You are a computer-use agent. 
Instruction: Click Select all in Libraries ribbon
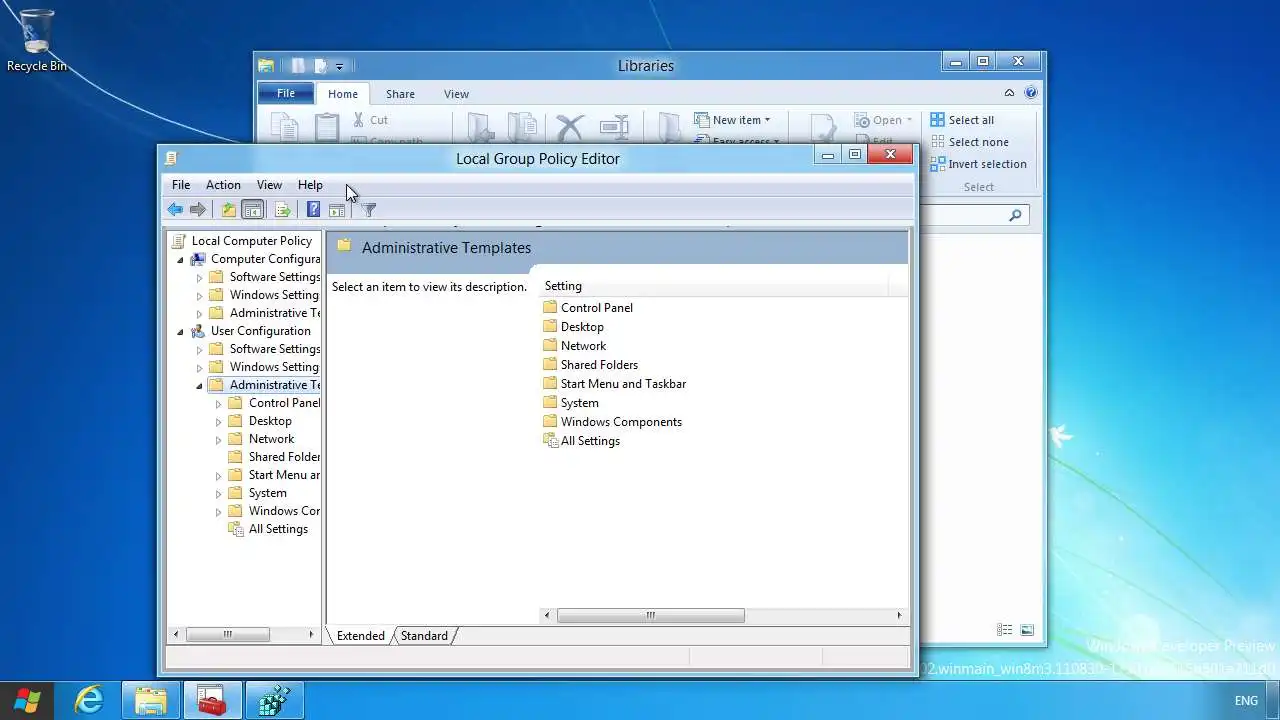[x=962, y=120]
